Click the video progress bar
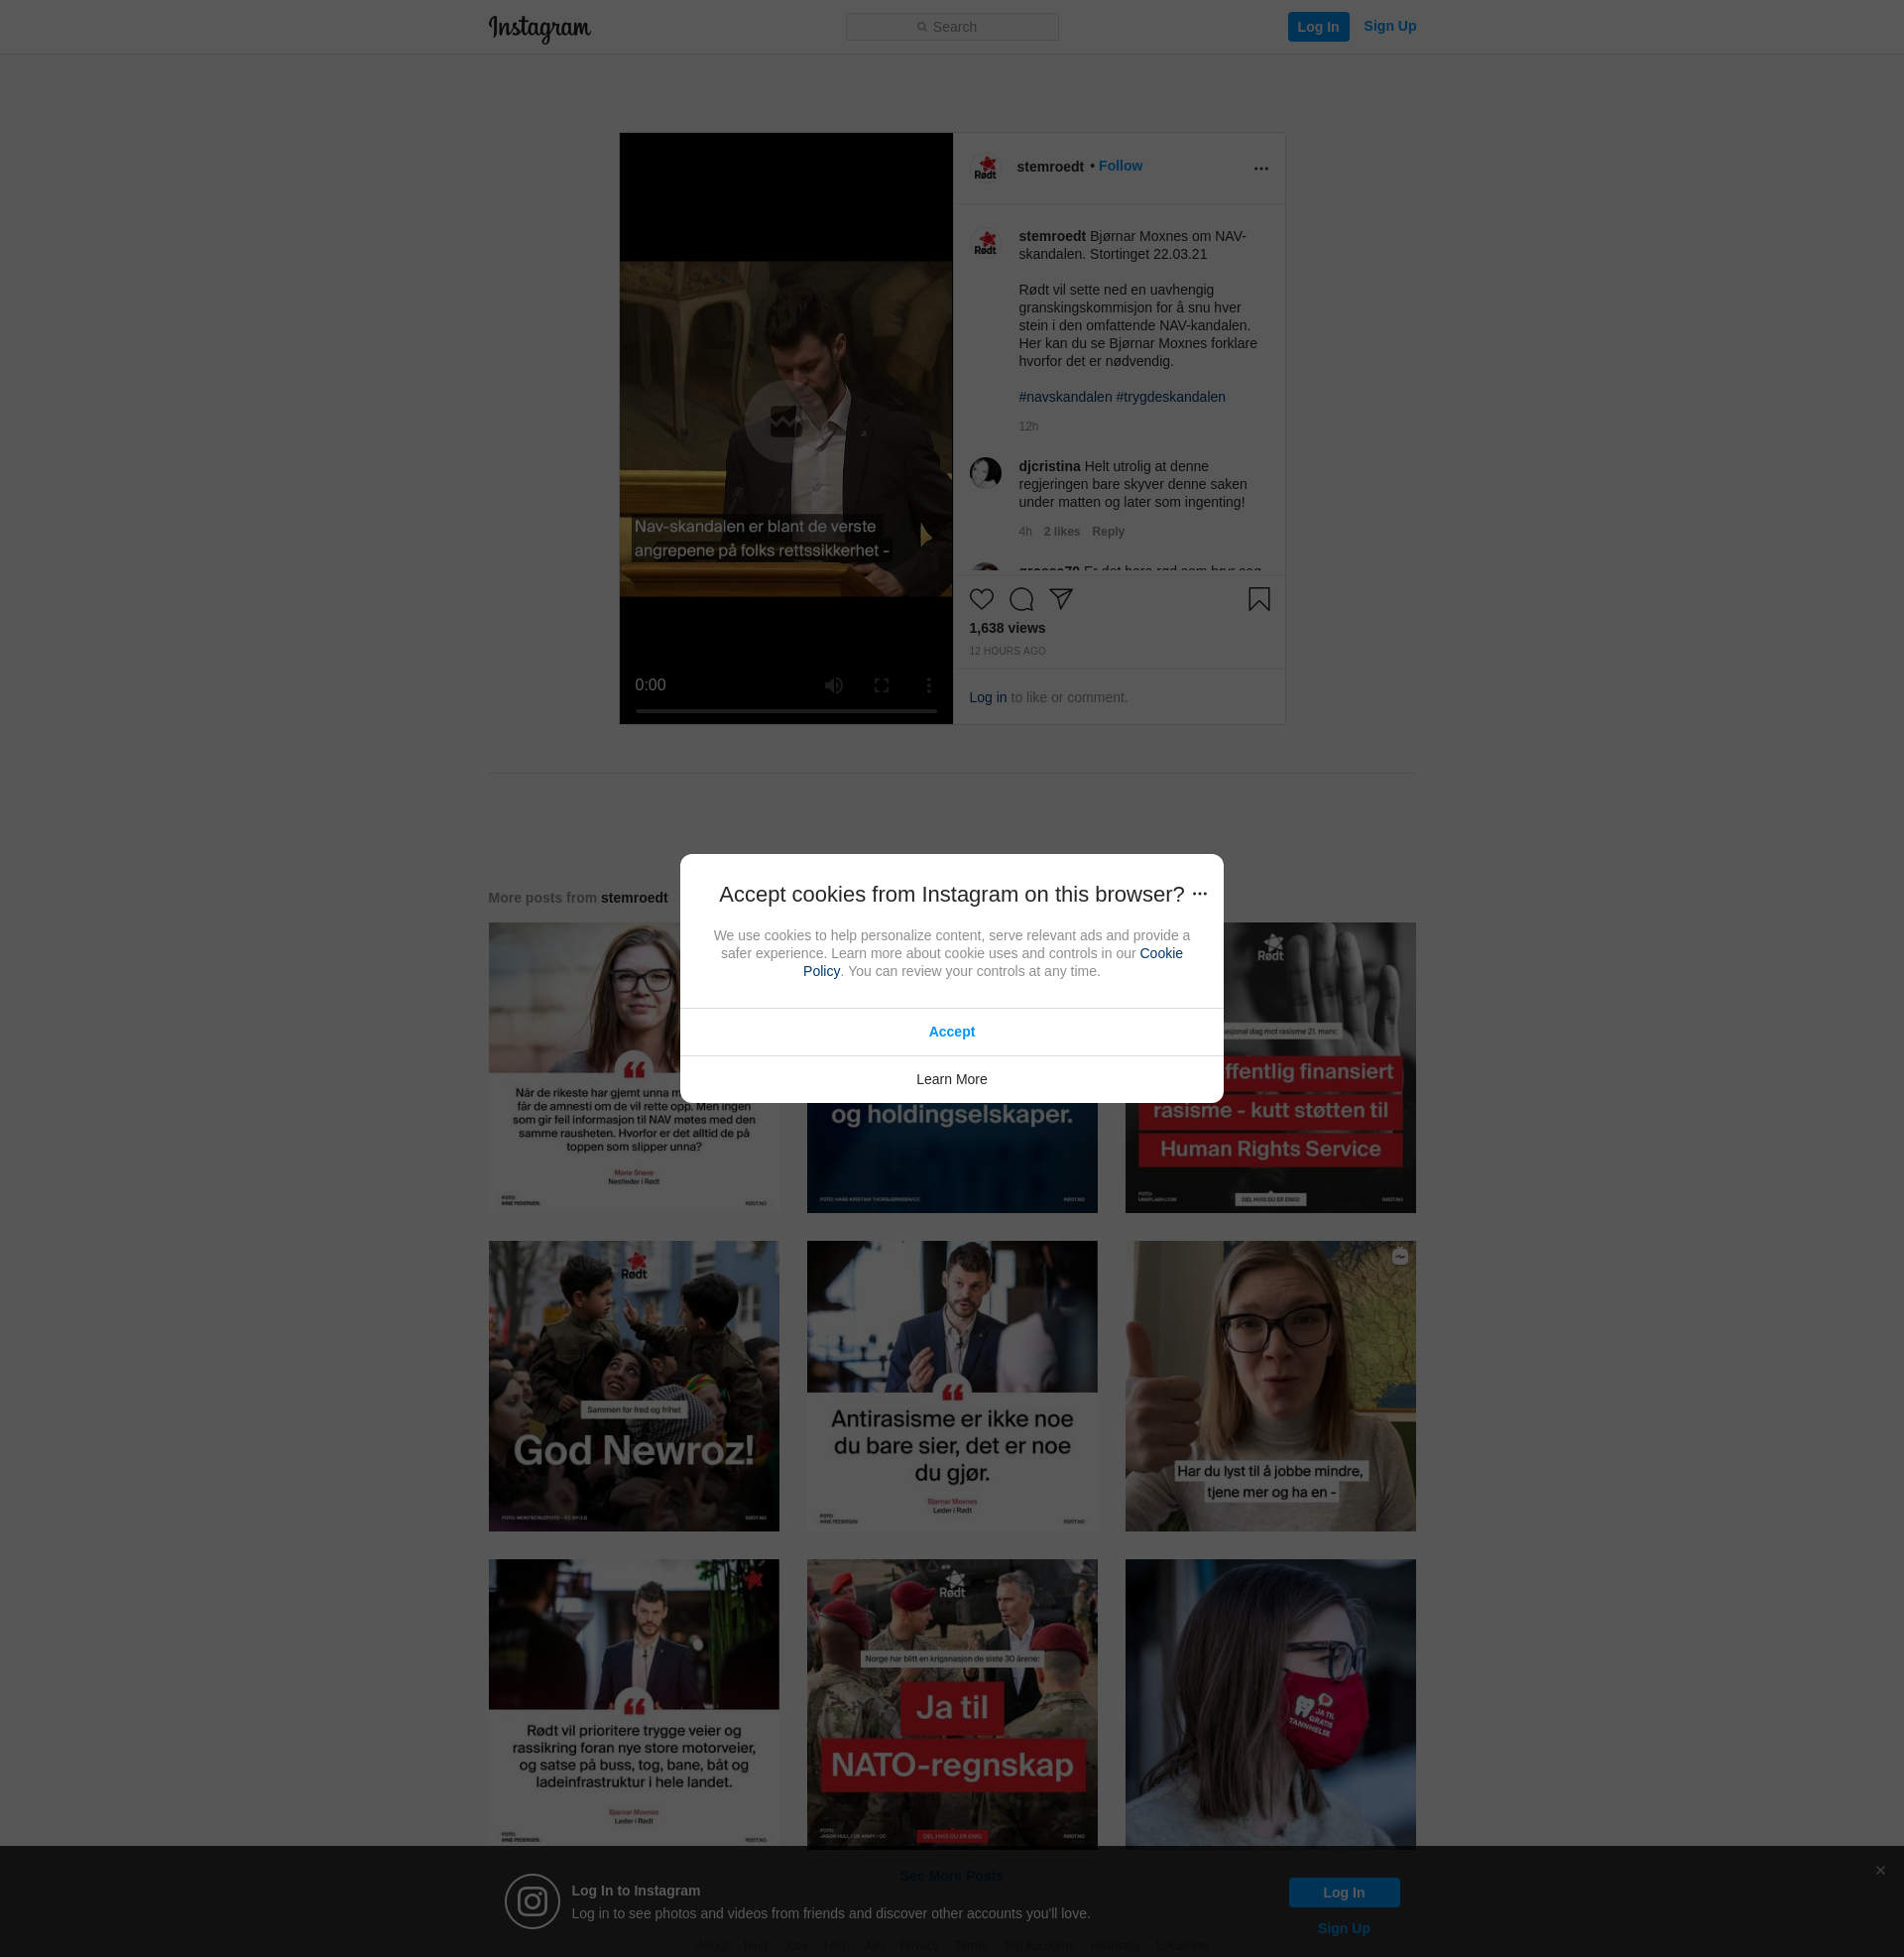 point(785,711)
